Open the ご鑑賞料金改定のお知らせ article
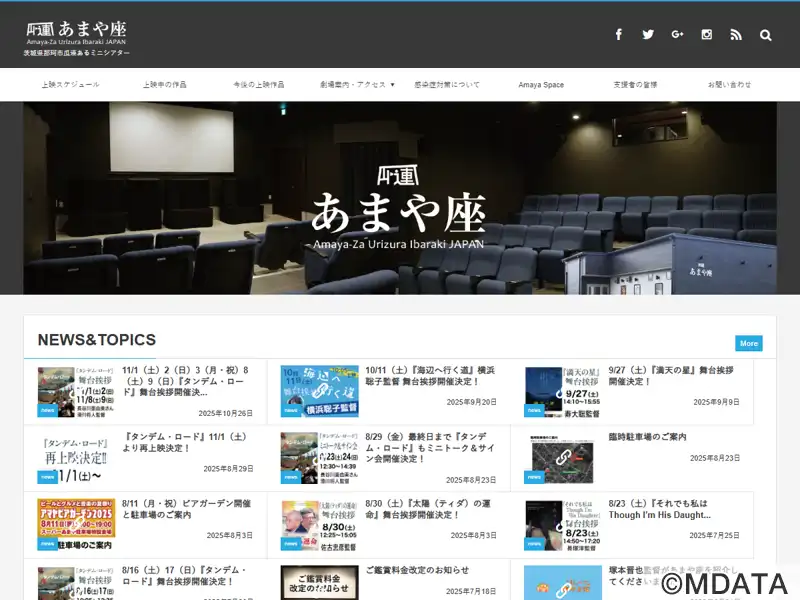 point(417,570)
